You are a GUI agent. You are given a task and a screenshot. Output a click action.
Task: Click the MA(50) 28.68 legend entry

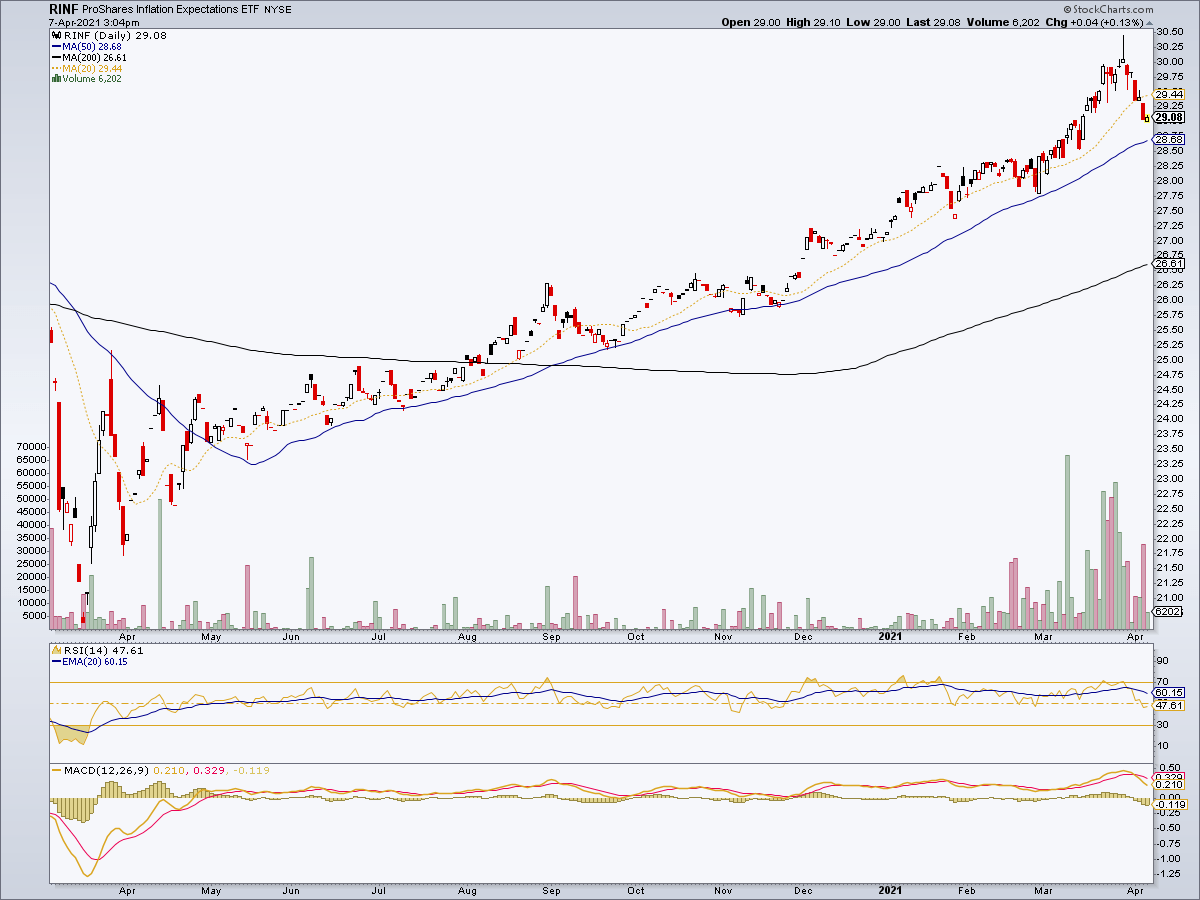[x=92, y=46]
